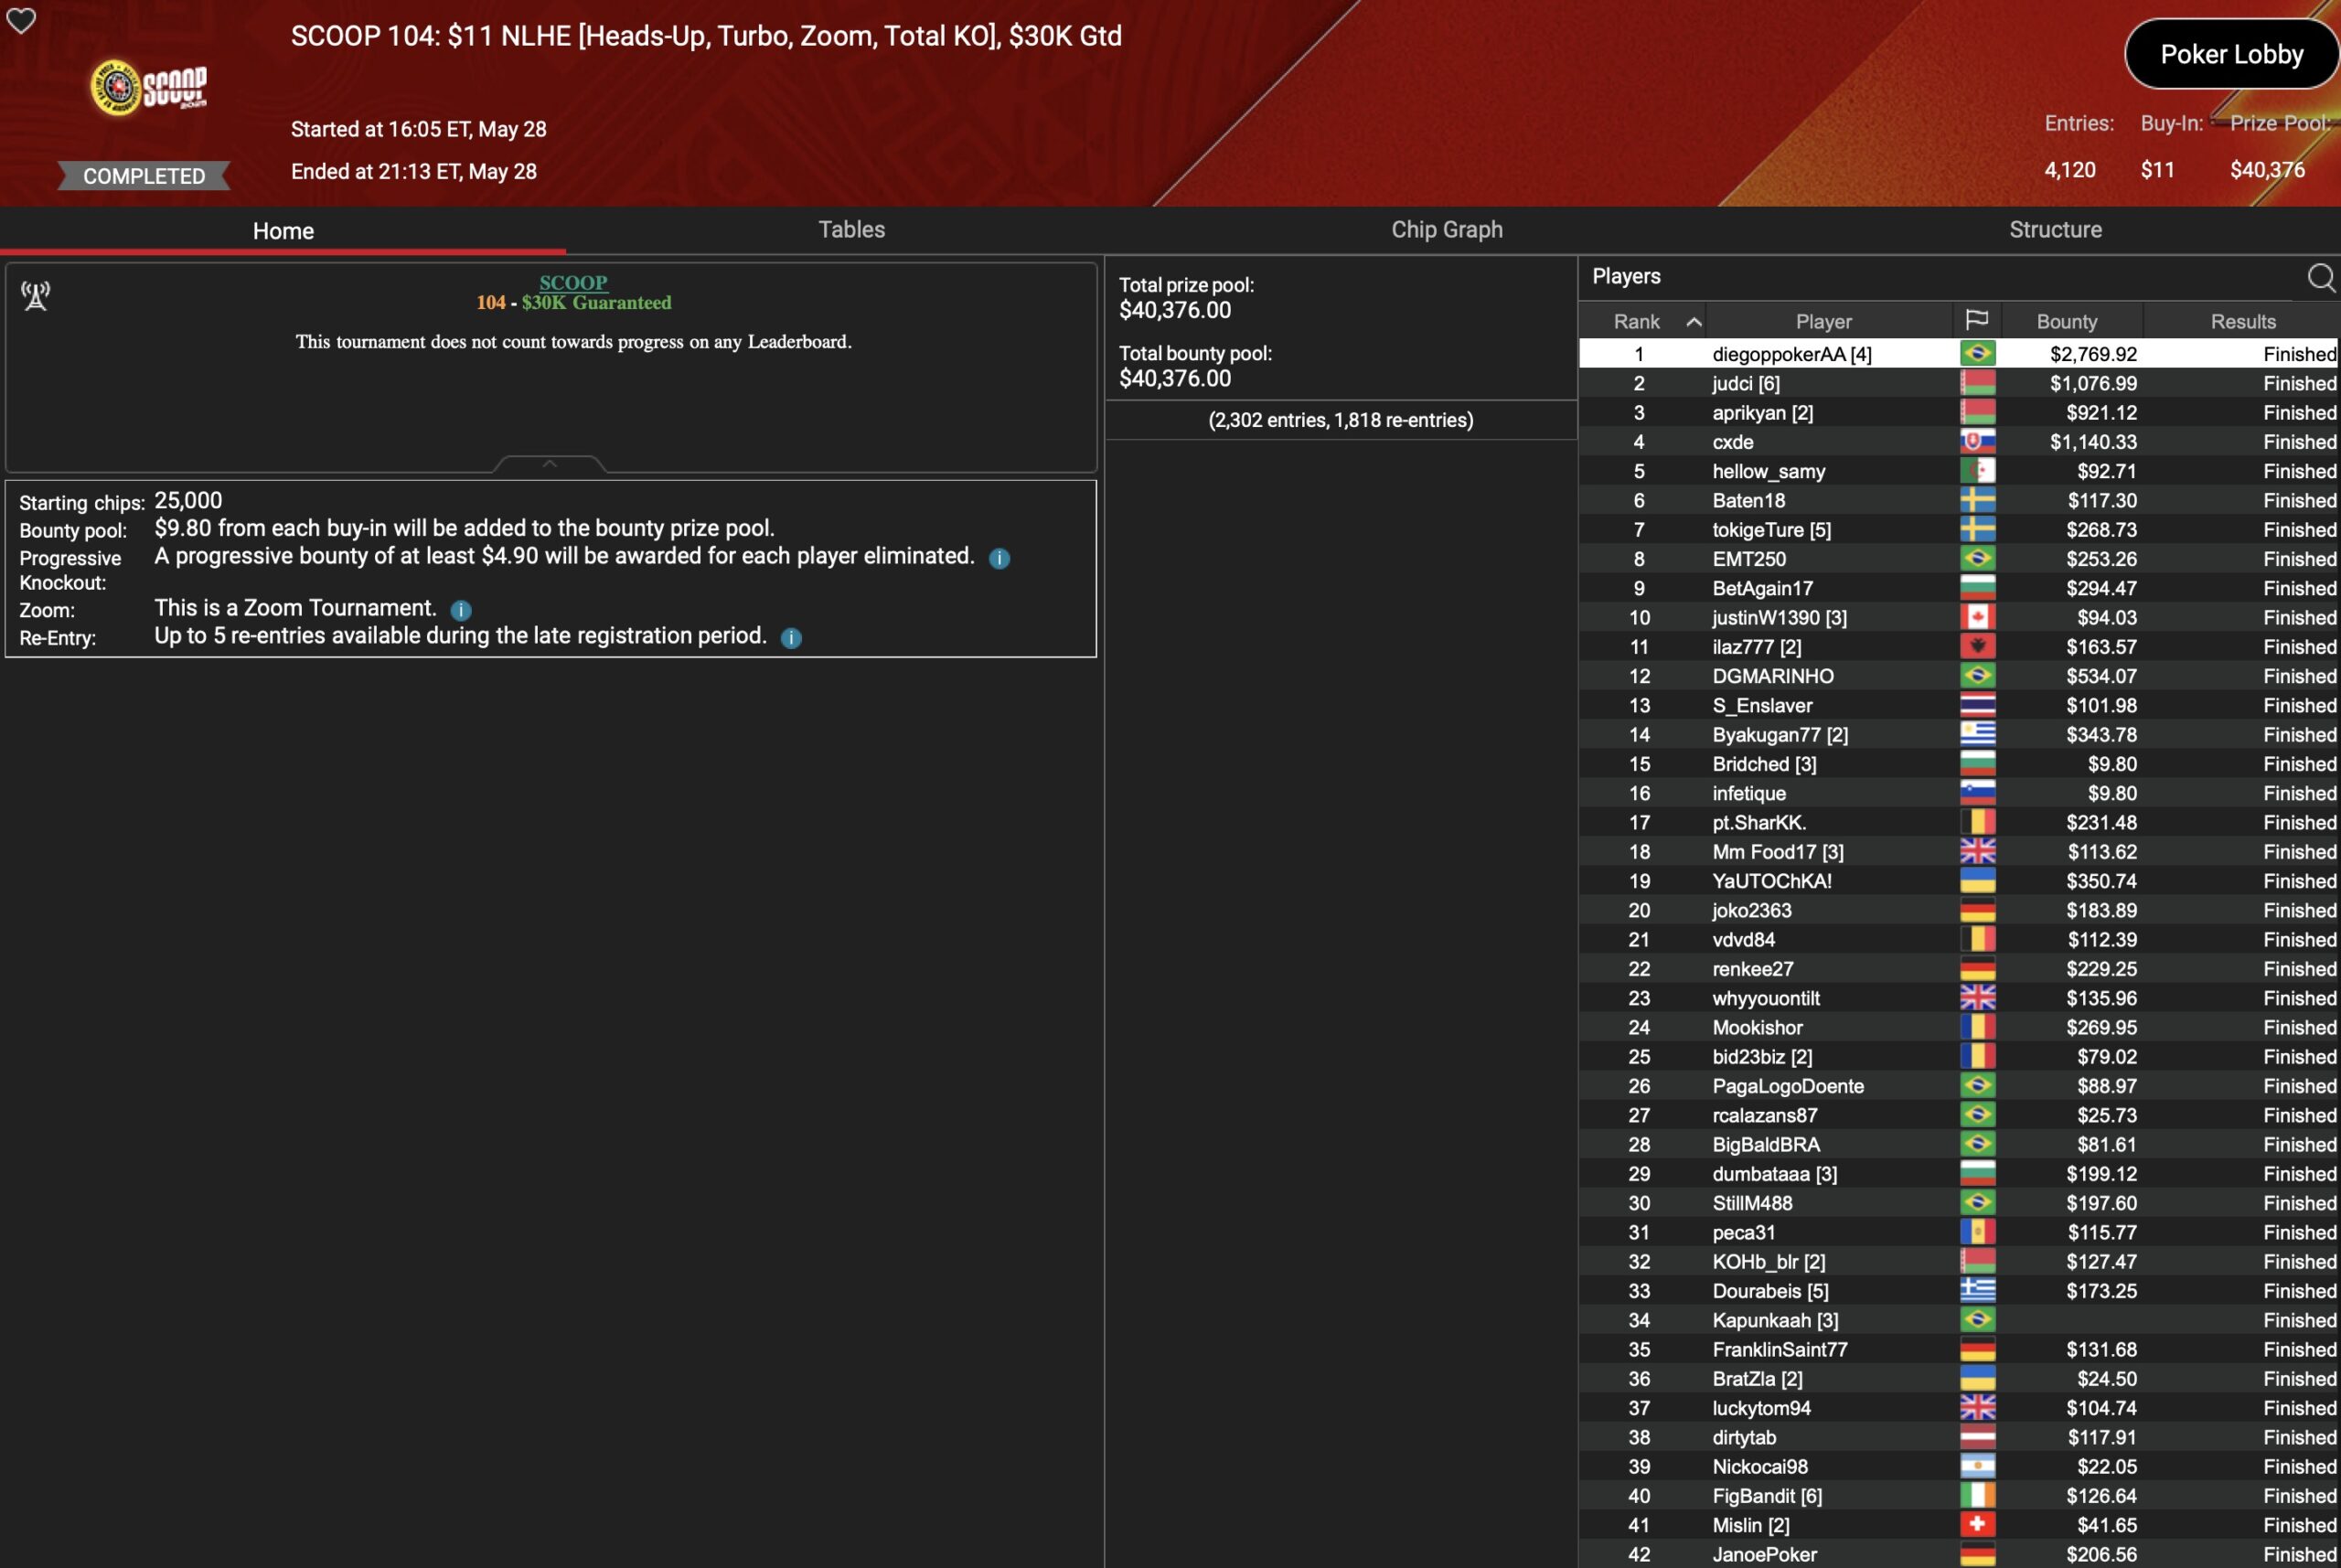Viewport: 2341px width, 1568px height.
Task: Click the heart favorite icon
Action: [21, 20]
